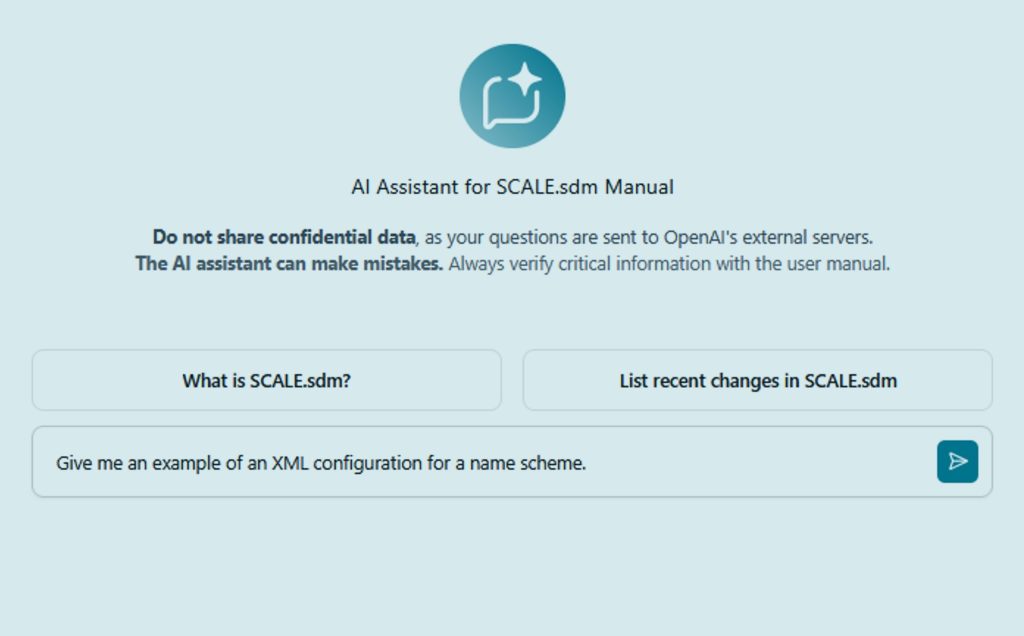
Task: Click the send message arrow icon
Action: (957, 461)
